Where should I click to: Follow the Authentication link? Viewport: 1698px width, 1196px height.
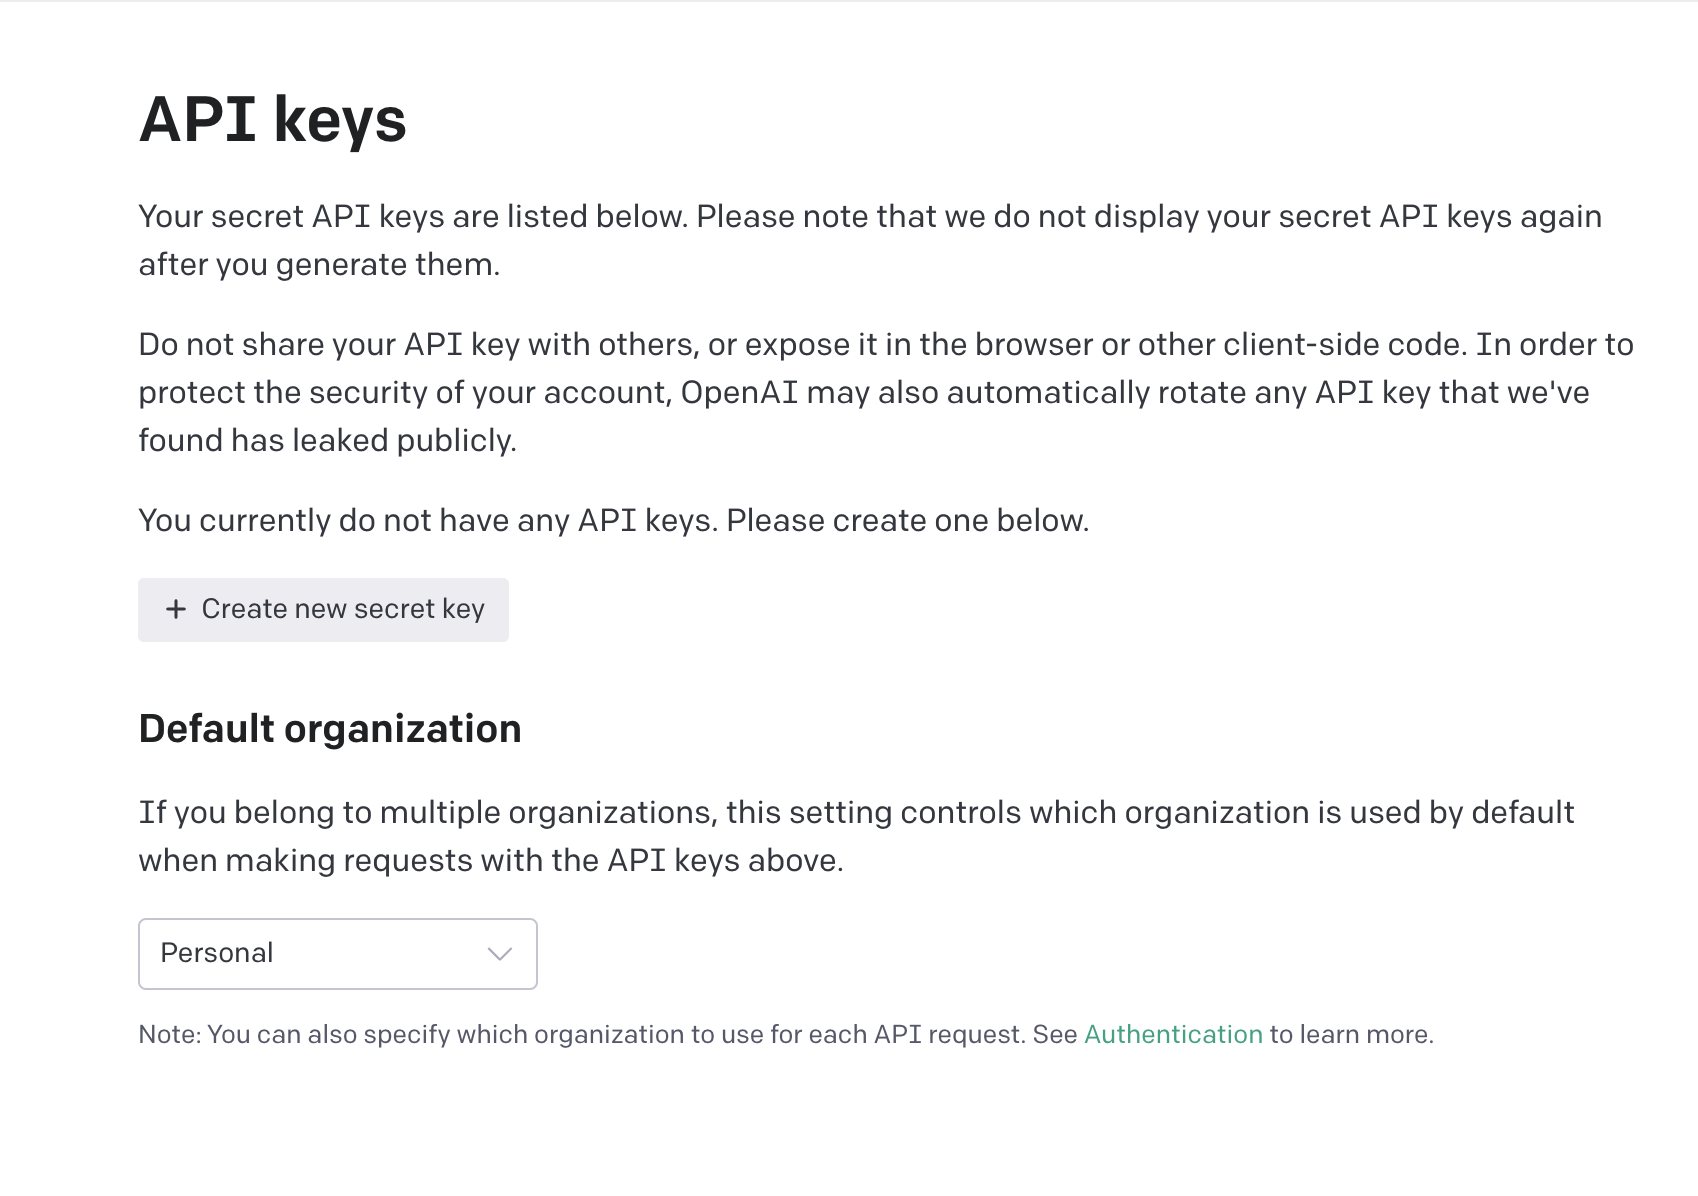click(1173, 1034)
